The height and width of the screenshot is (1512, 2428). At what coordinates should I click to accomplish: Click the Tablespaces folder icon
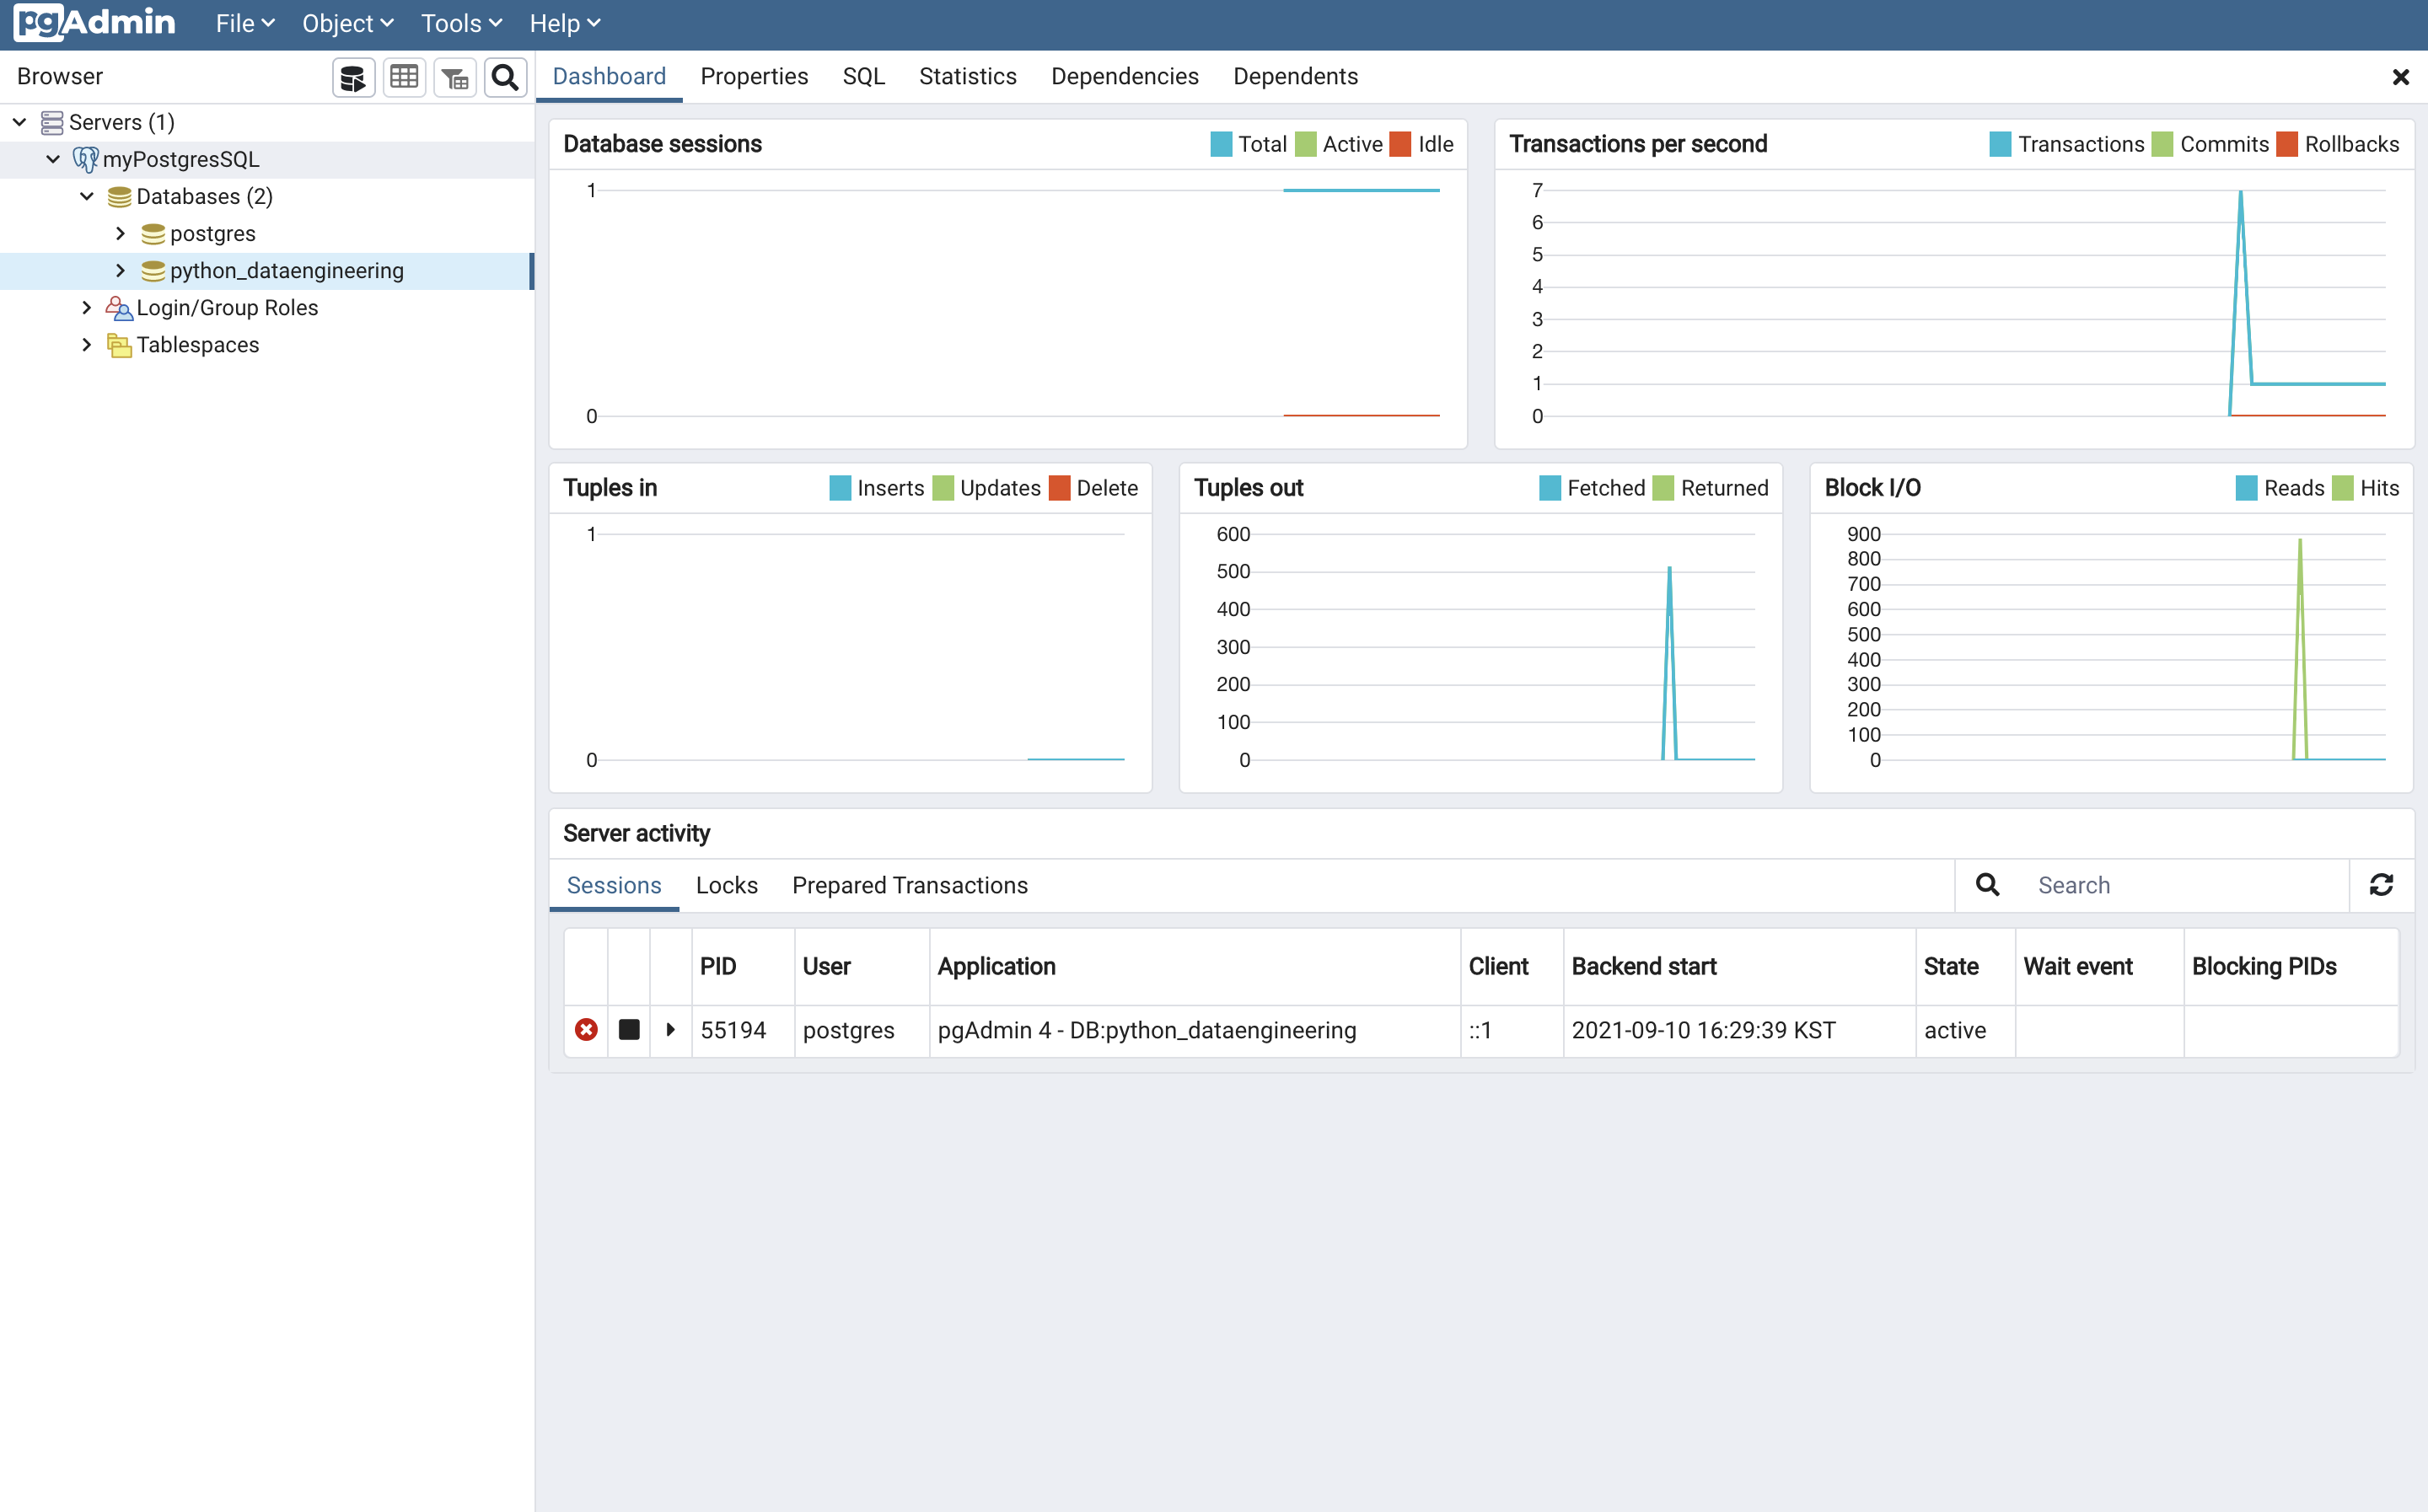coord(119,344)
